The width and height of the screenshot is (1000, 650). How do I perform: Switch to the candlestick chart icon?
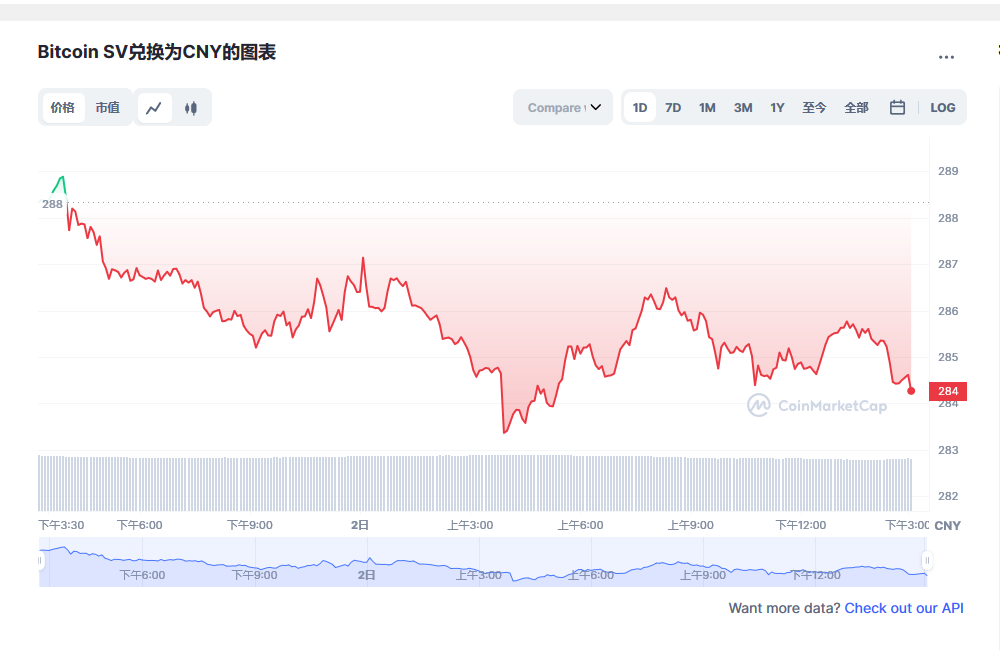[x=191, y=108]
